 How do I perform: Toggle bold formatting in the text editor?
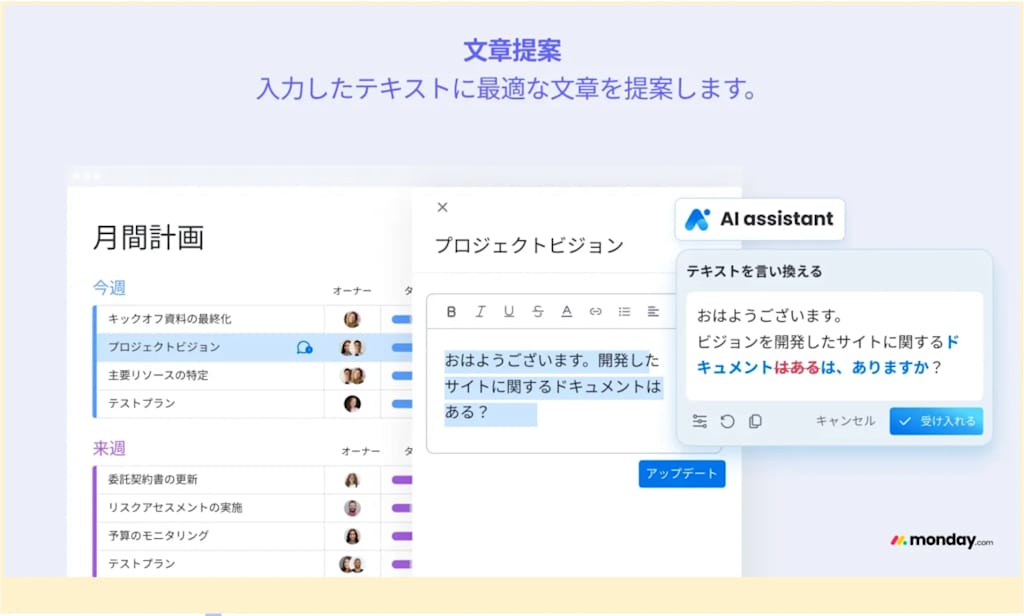click(x=452, y=312)
